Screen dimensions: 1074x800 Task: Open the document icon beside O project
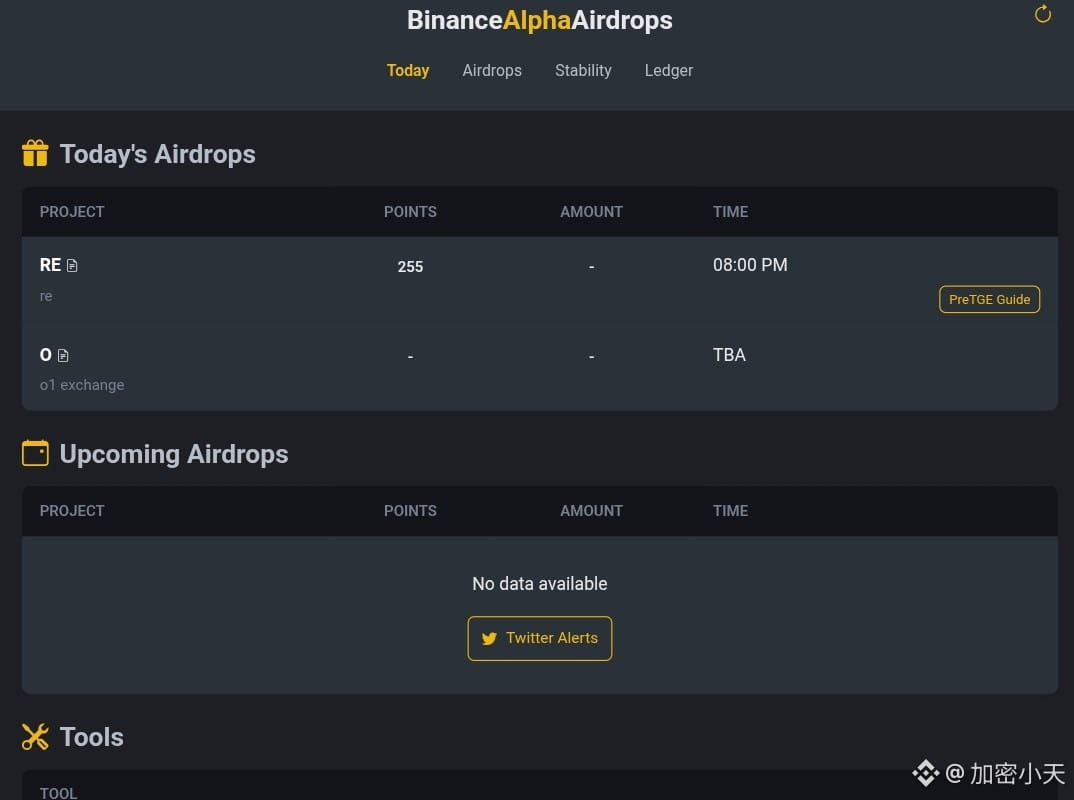(63, 355)
